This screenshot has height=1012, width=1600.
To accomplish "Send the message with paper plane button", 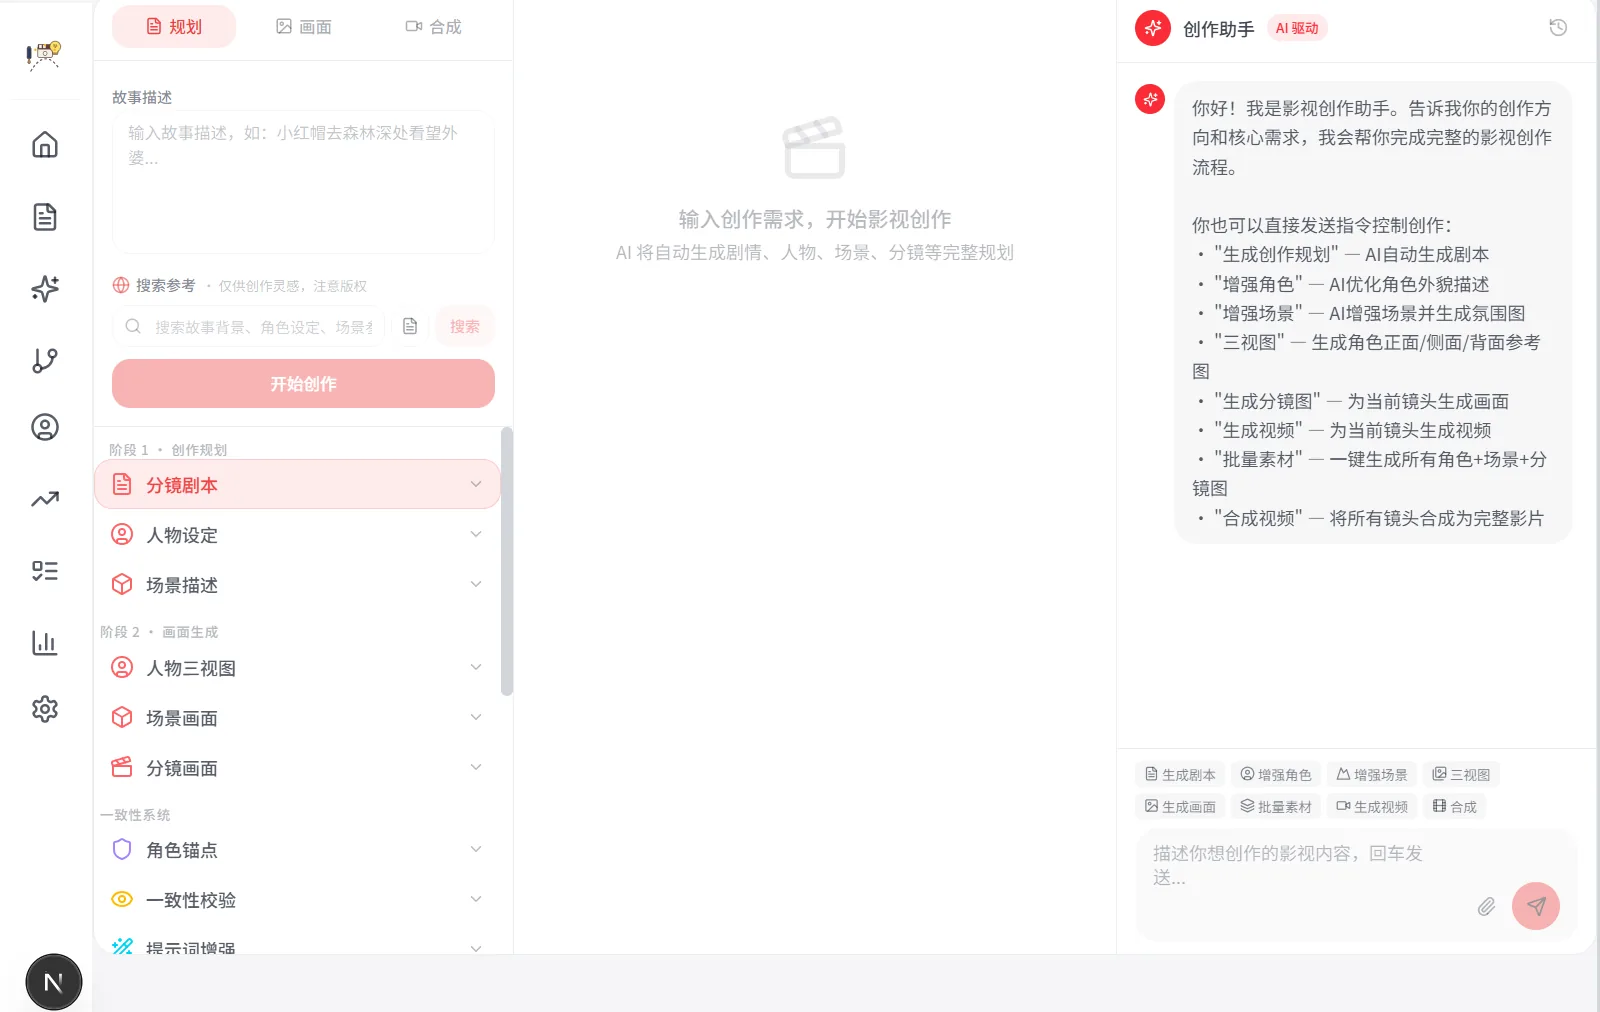I will point(1536,906).
